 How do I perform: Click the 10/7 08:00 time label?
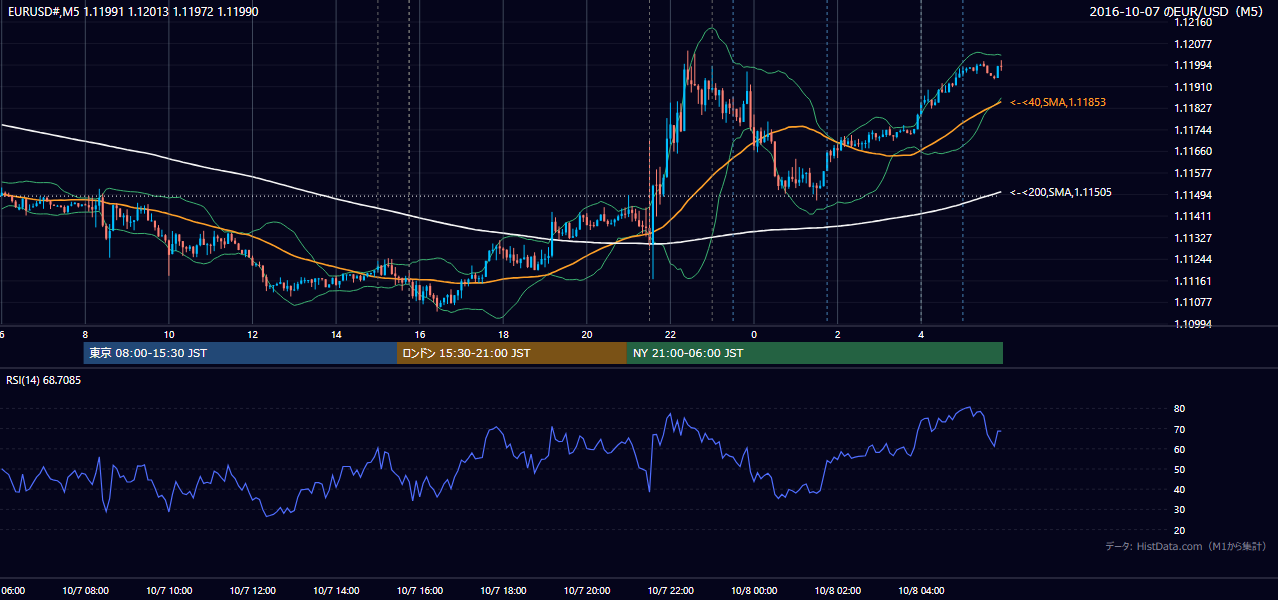(84, 591)
